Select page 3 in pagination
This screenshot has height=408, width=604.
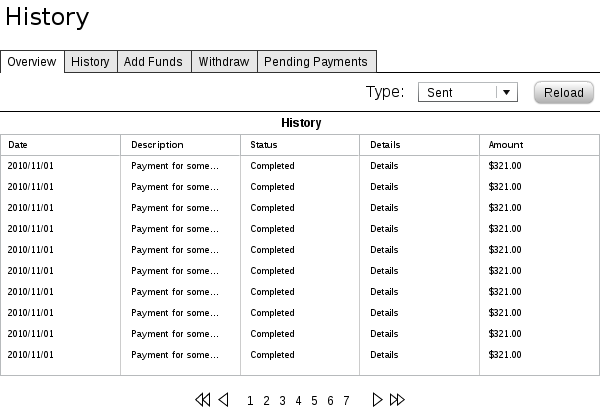point(282,401)
